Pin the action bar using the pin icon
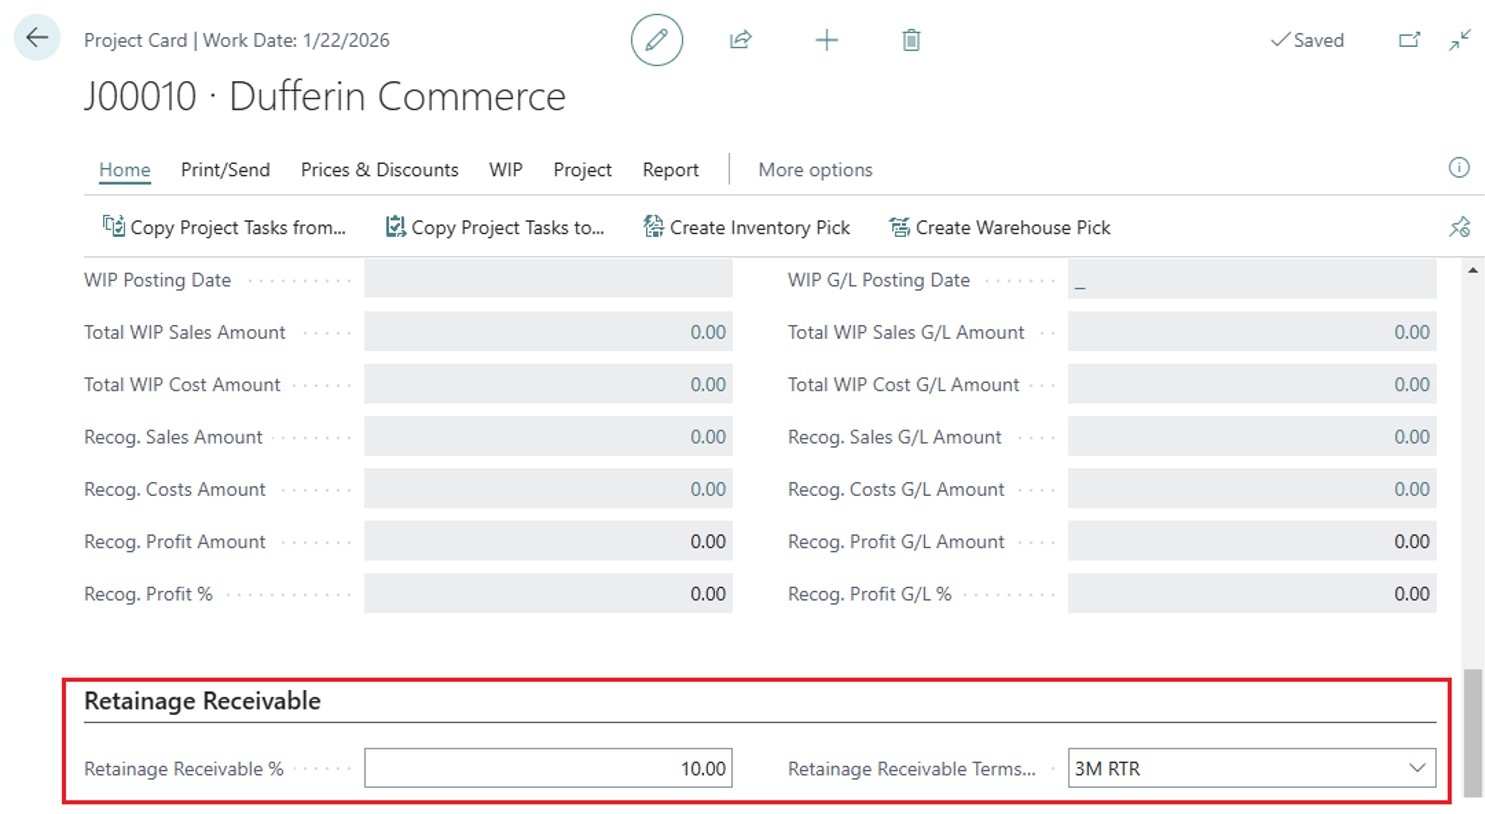The width and height of the screenshot is (1485, 814). pyautogui.click(x=1459, y=227)
